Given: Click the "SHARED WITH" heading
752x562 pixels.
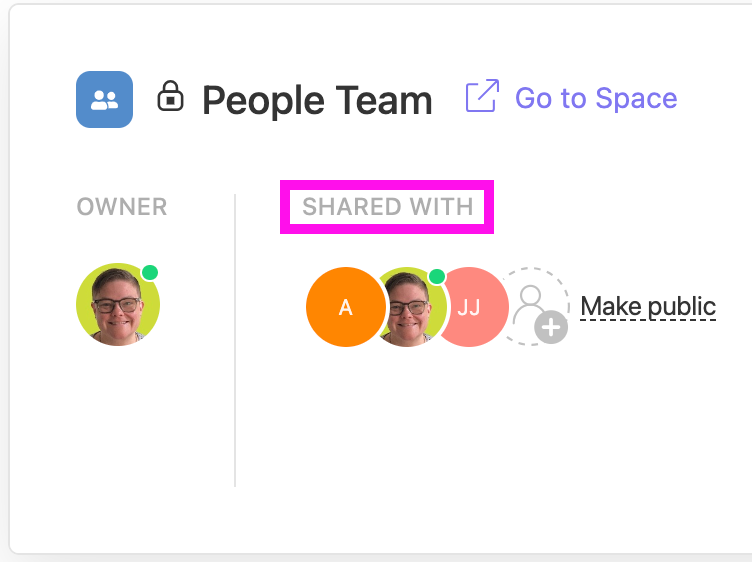Looking at the screenshot, I should [x=388, y=207].
